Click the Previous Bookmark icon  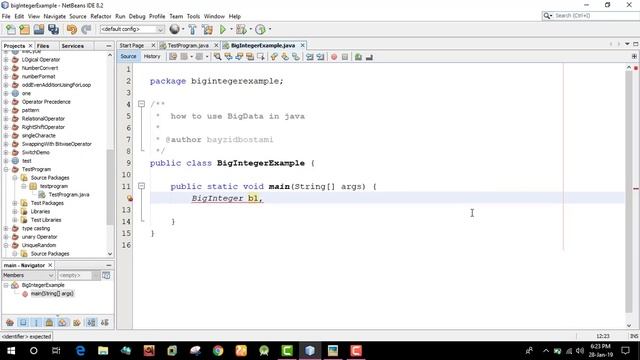tap(274, 57)
